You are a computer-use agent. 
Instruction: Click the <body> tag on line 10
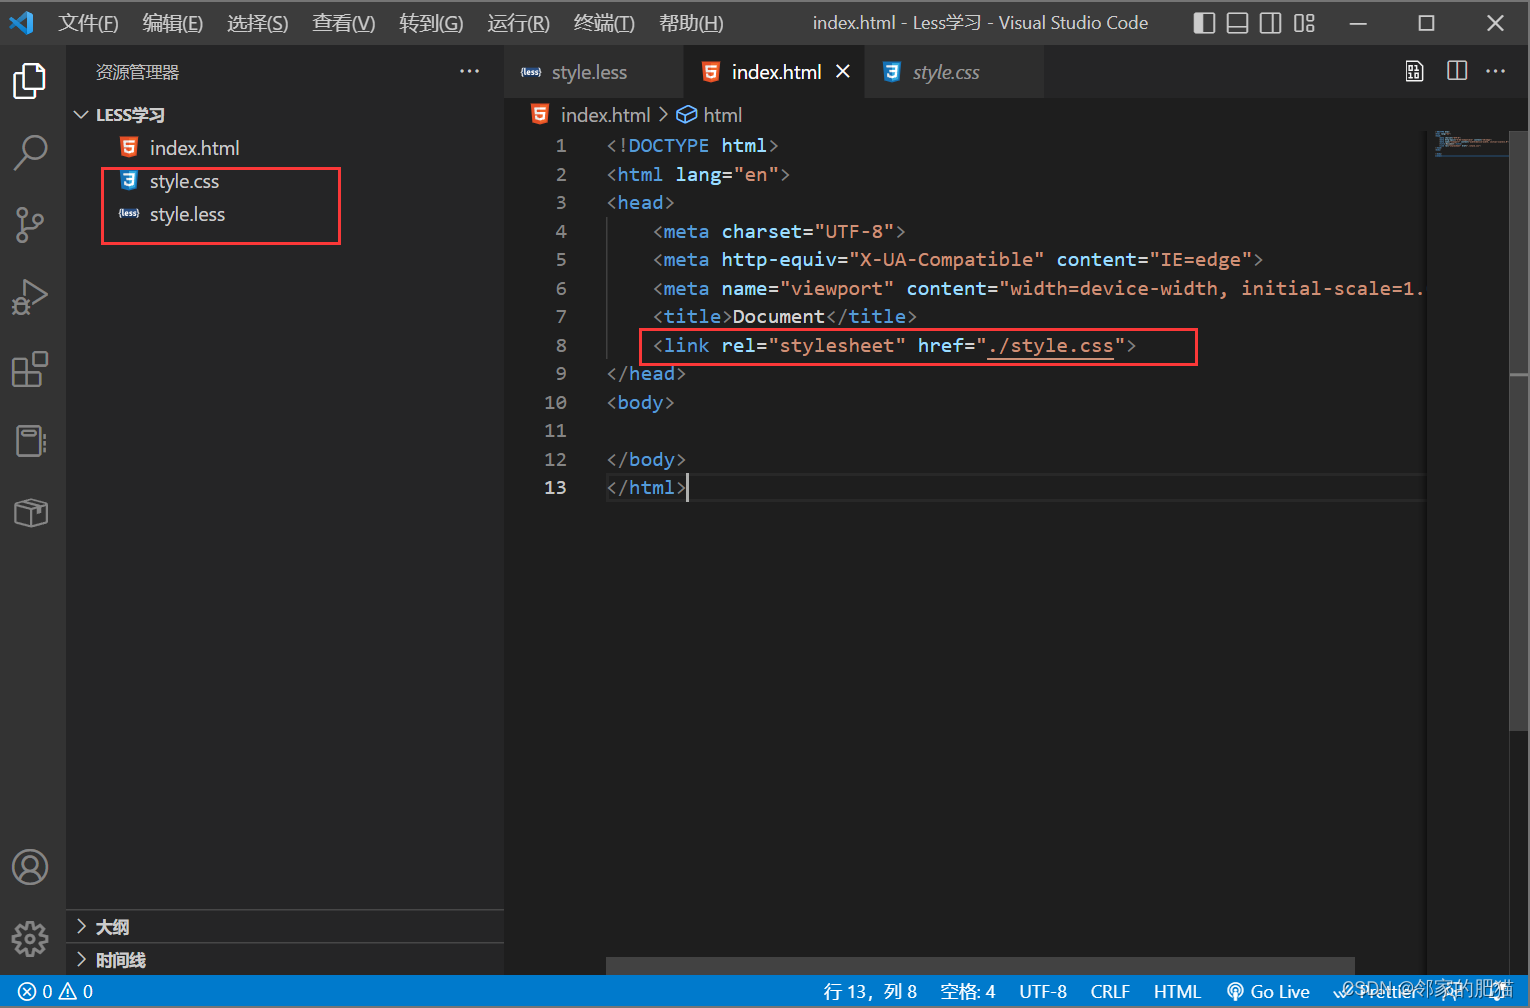640,403
